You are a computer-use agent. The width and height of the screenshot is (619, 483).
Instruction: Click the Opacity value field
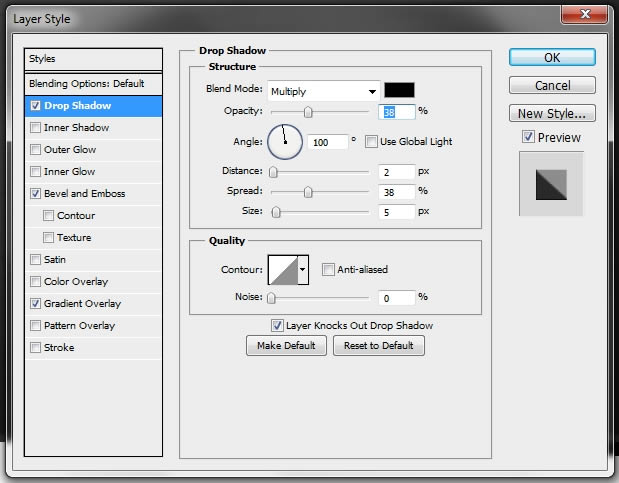click(x=397, y=112)
